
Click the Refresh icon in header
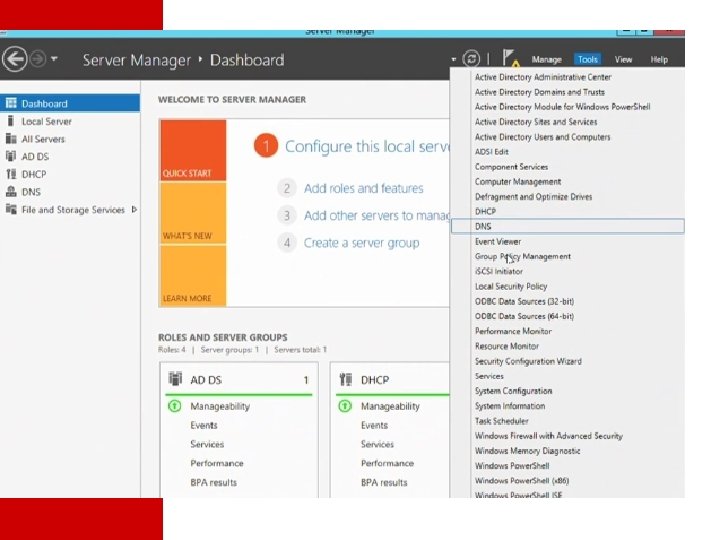click(x=471, y=59)
